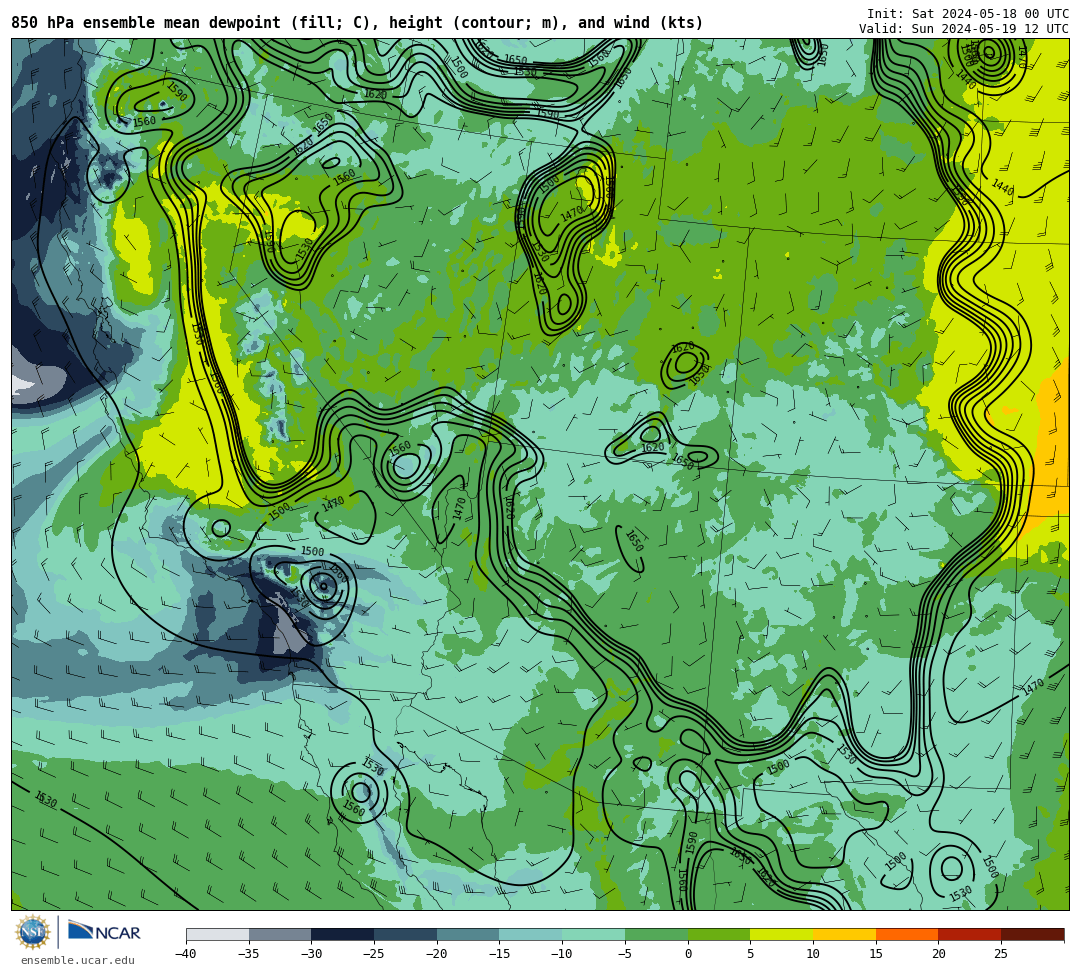
Task: Click the NCAR logo
Action: coord(104,932)
